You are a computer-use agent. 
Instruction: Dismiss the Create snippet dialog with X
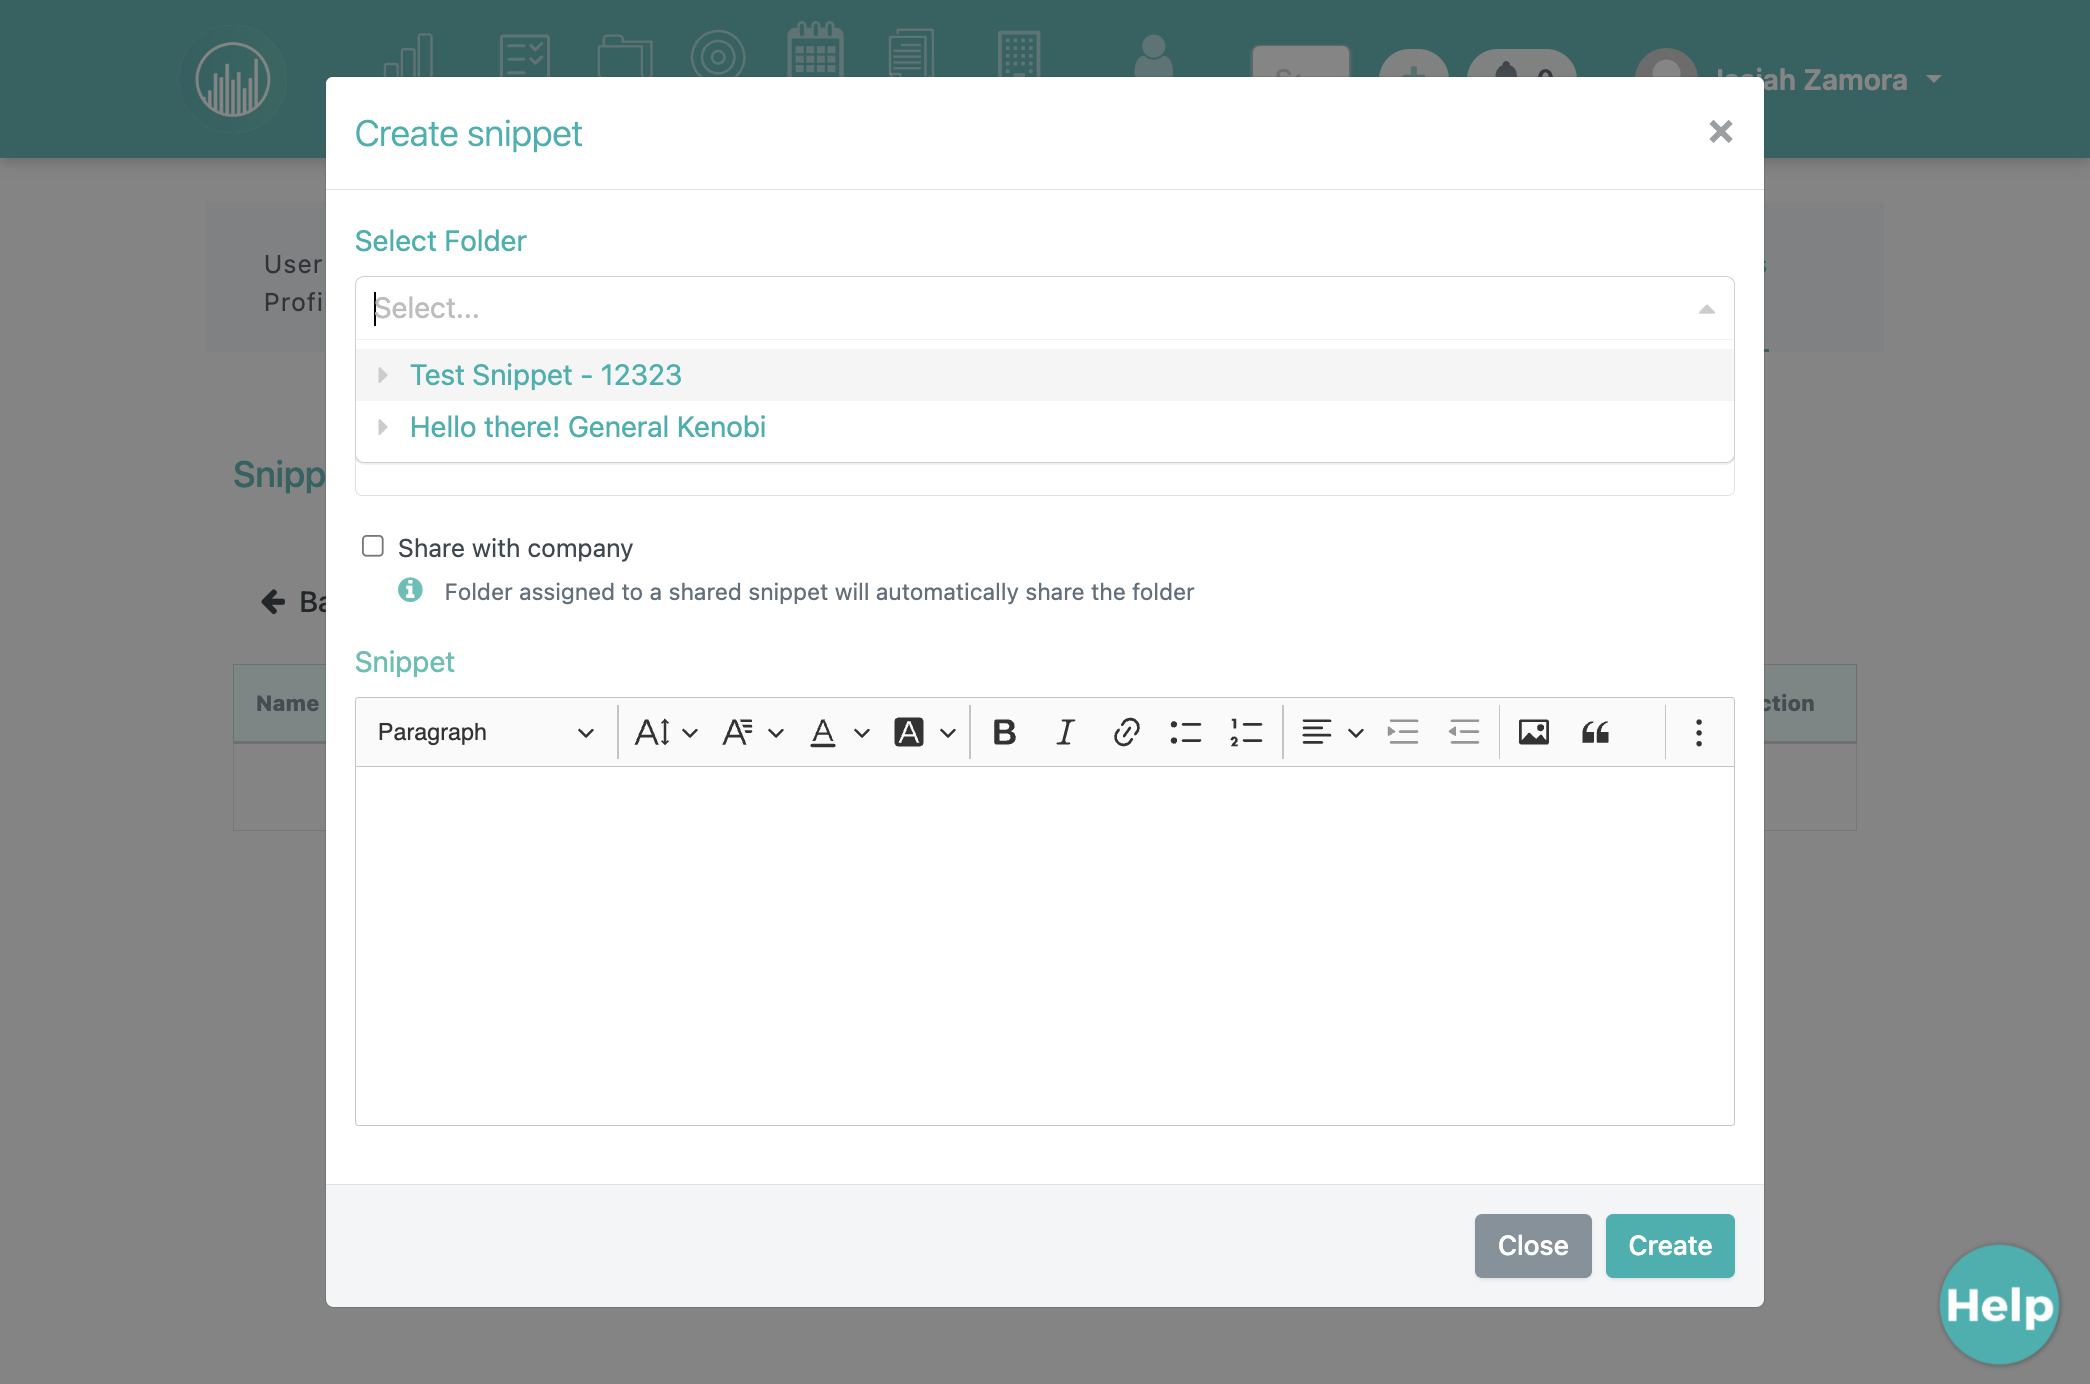pyautogui.click(x=1720, y=132)
